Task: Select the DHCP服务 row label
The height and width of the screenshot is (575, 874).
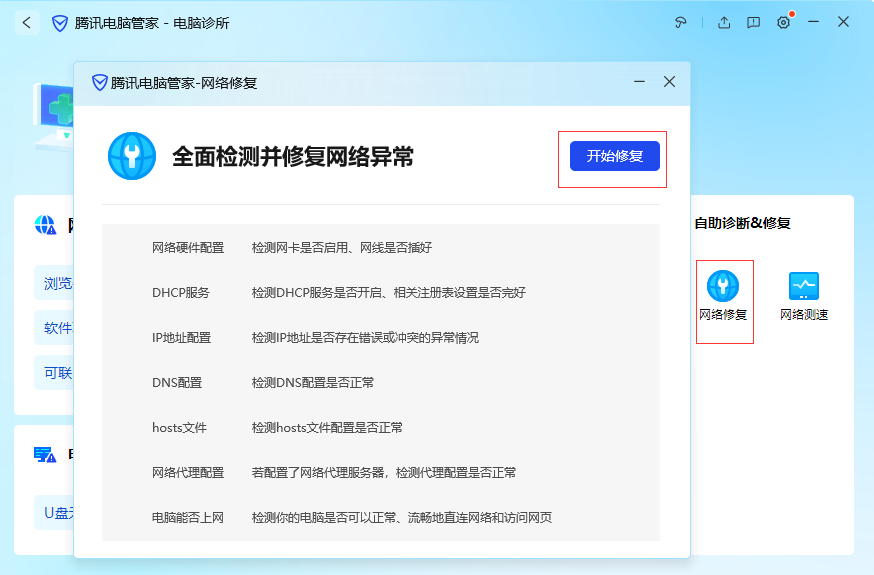Action: point(181,293)
